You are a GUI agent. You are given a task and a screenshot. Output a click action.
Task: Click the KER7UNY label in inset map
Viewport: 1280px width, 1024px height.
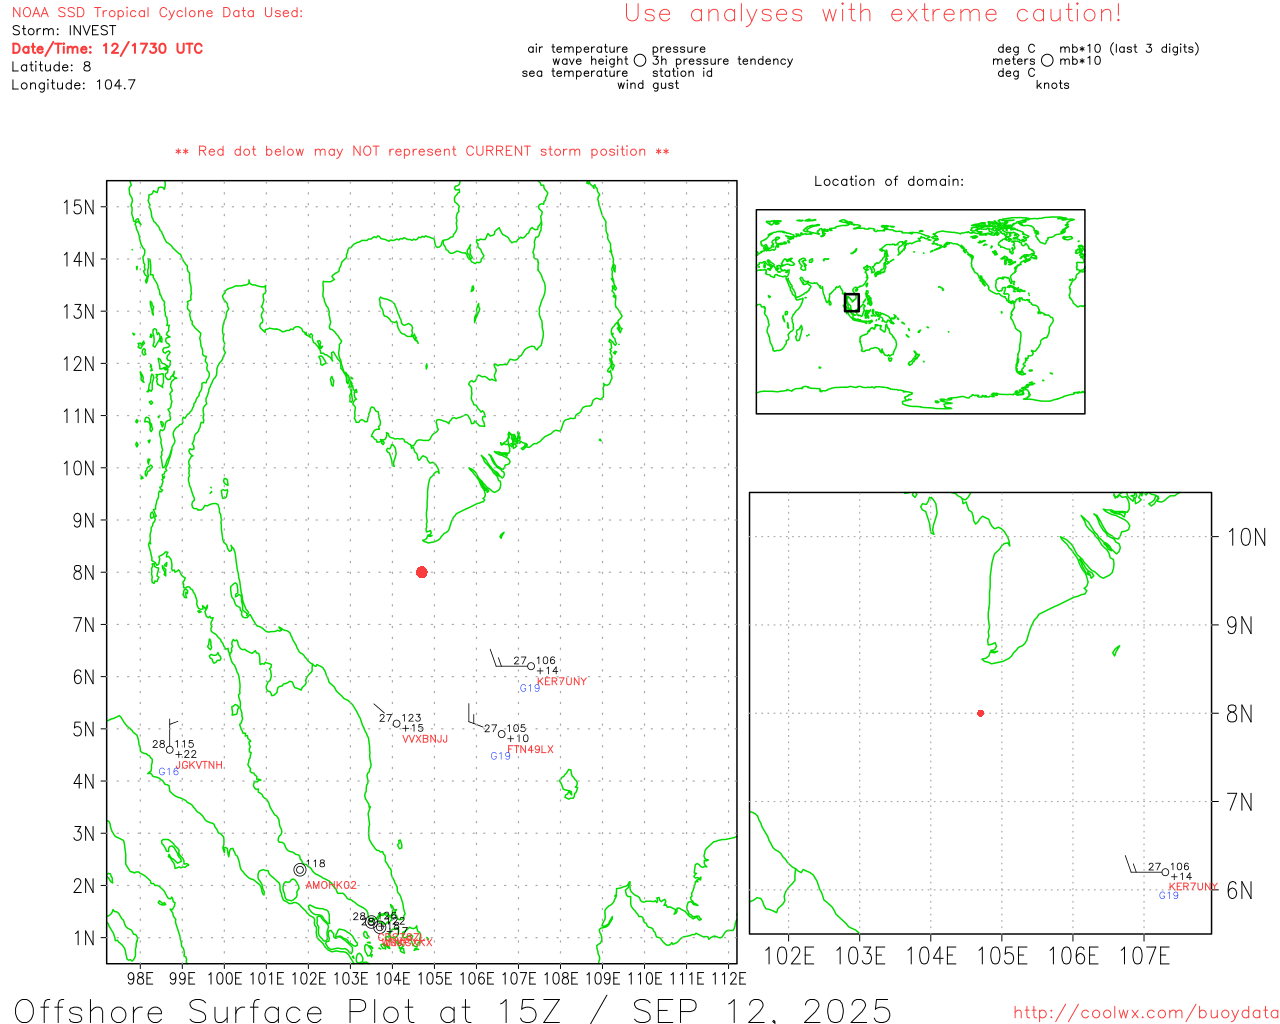click(1193, 887)
